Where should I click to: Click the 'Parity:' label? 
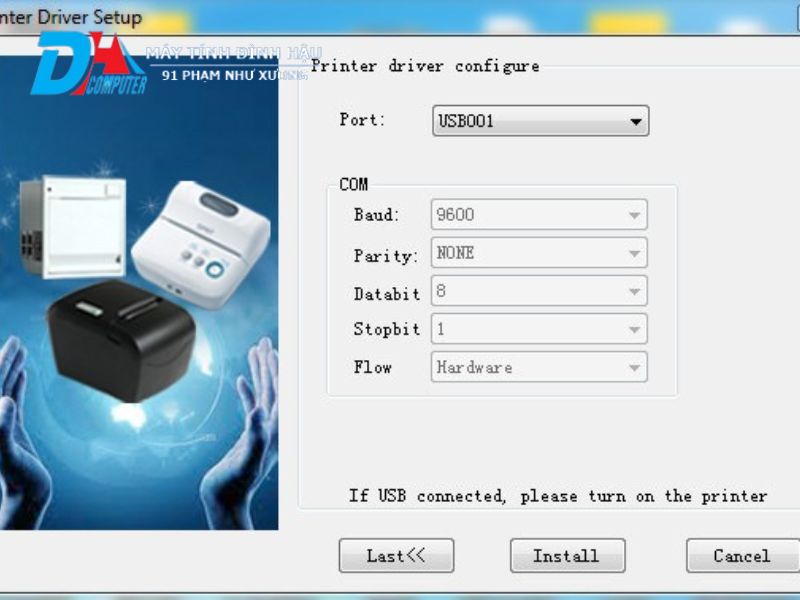pyautogui.click(x=386, y=255)
